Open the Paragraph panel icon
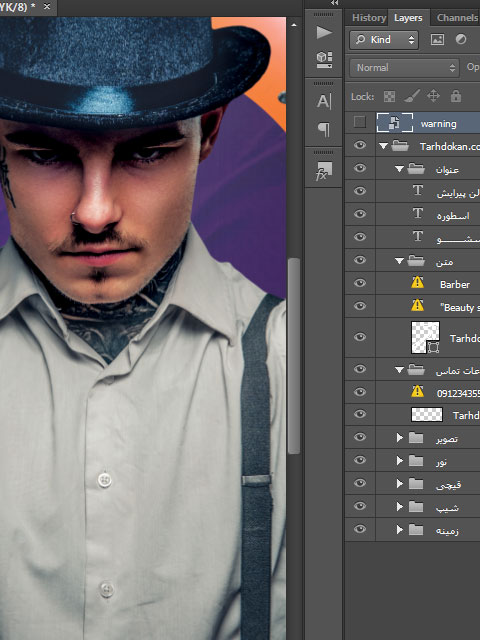480x640 pixels. (324, 129)
